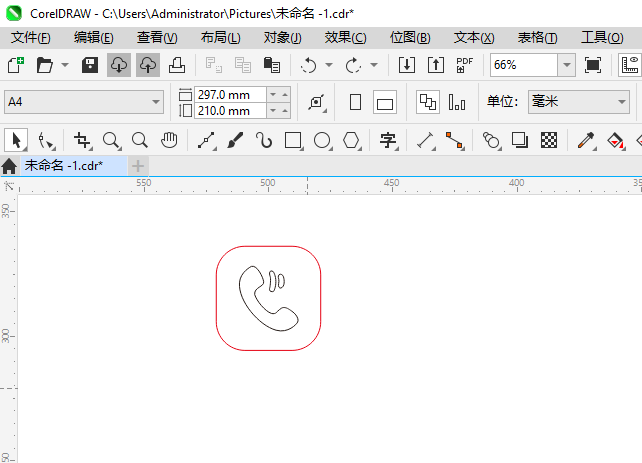
Task: Click the Copy icon
Action: point(243,65)
